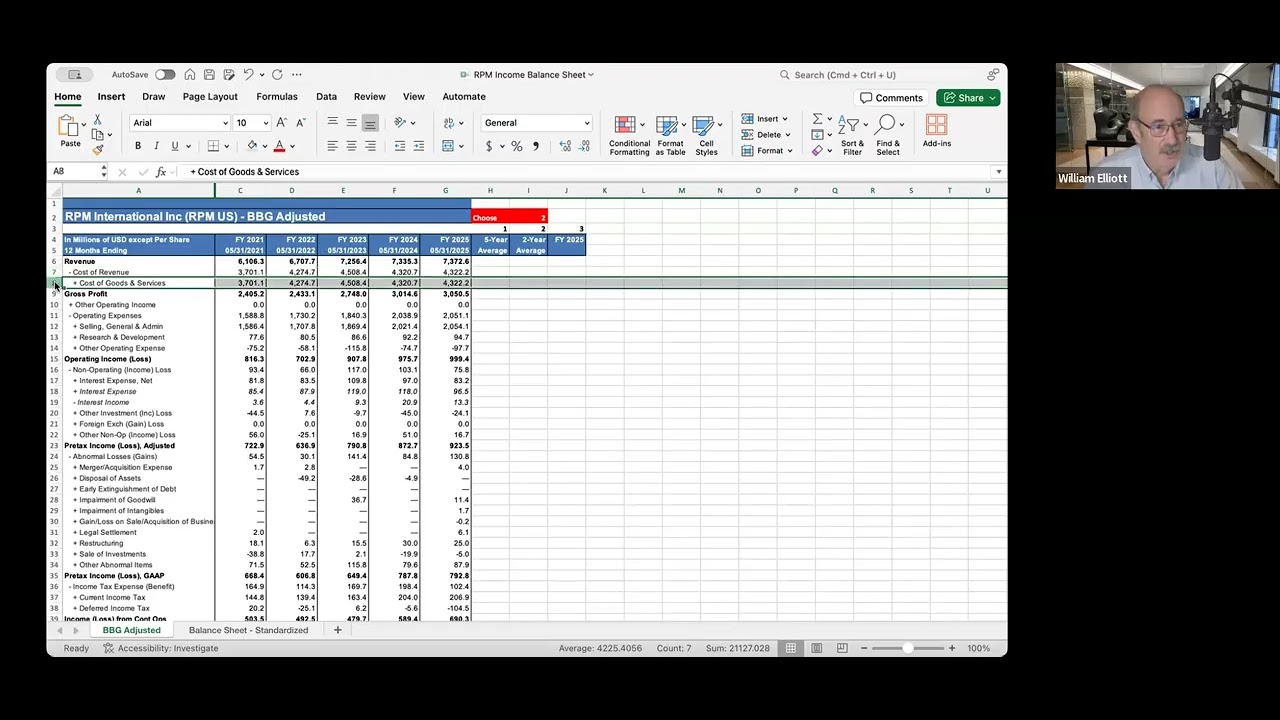Viewport: 1280px width, 720px height.
Task: Click the Undo arrow icon
Action: pyautogui.click(x=248, y=75)
